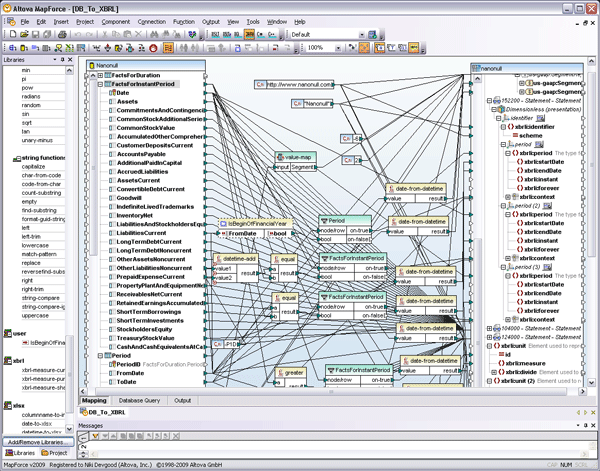Switch to the Project tab
The height and width of the screenshot is (471, 600).
pyautogui.click(x=54, y=453)
